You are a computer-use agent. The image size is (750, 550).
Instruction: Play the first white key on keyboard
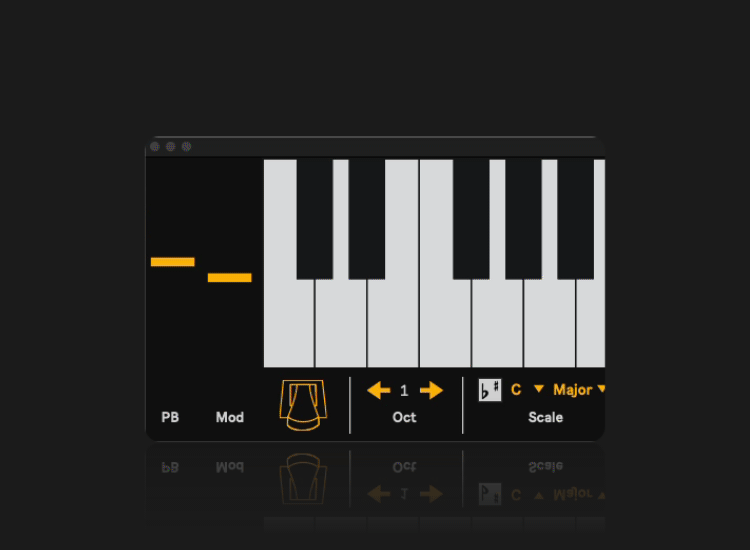[288, 325]
